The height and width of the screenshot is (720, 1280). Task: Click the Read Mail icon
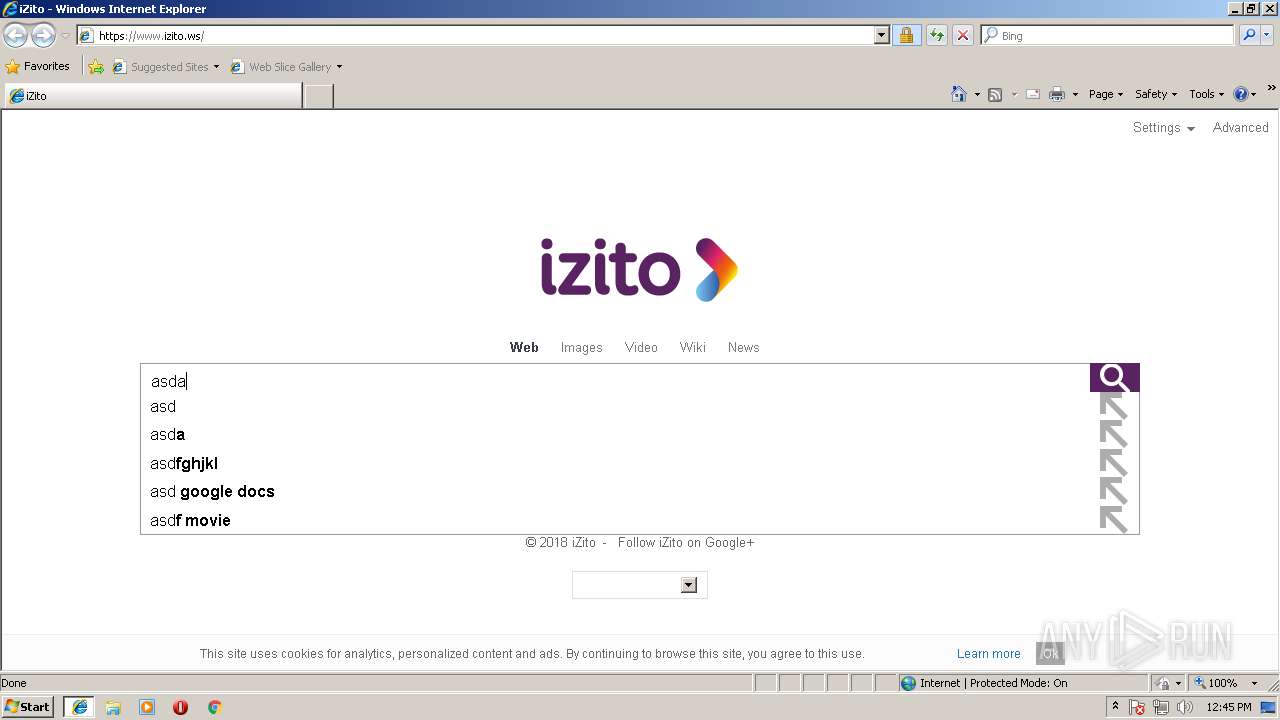1033,94
